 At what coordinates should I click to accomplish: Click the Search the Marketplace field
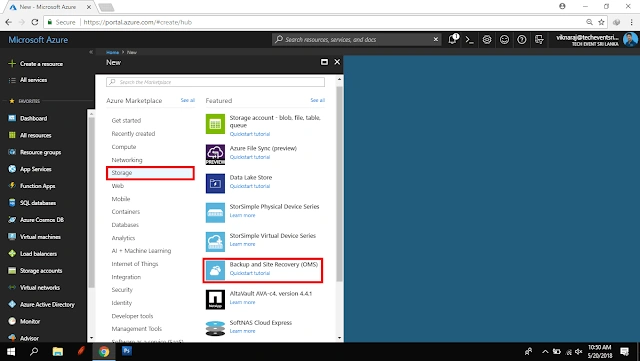215,82
